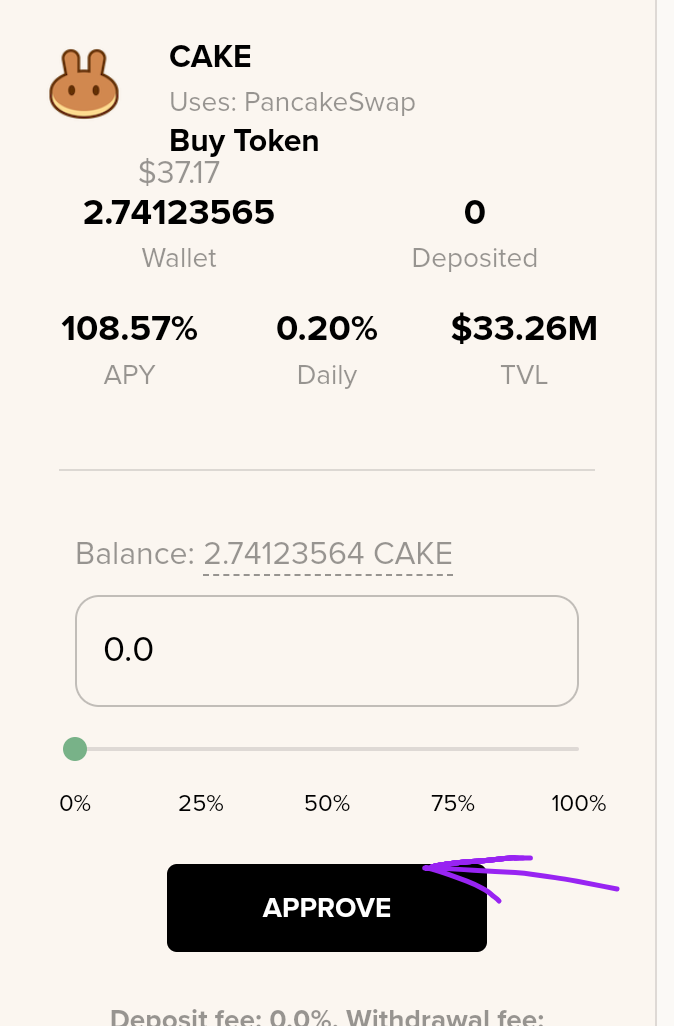Viewport: 674px width, 1026px height.
Task: Click the Deposit fee text line
Action: [x=327, y=1016]
